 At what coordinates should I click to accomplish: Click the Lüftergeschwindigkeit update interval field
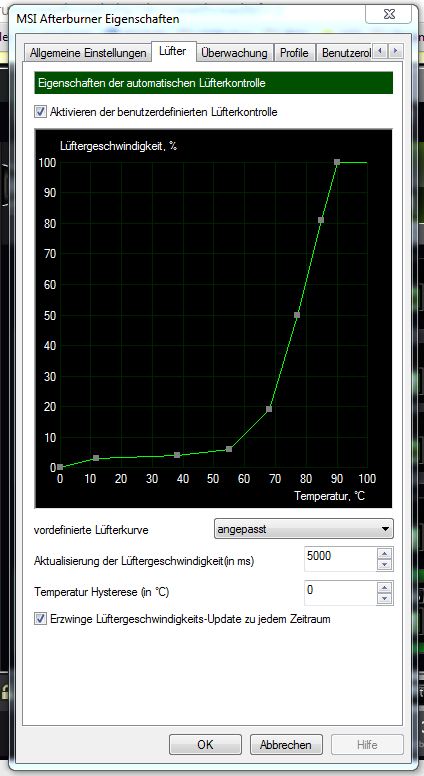click(x=340, y=558)
